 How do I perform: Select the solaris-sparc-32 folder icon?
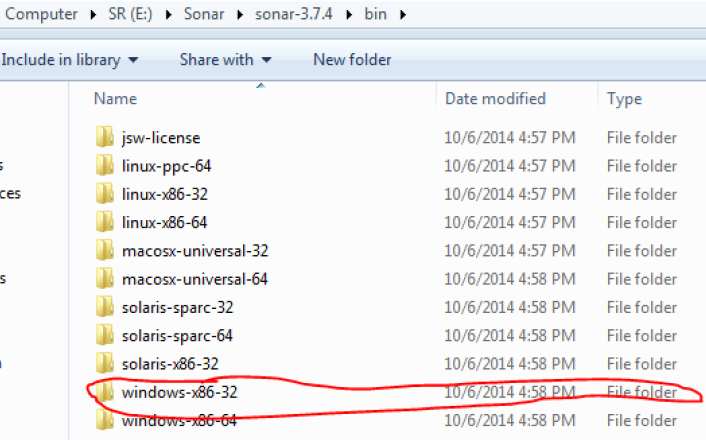coord(104,307)
